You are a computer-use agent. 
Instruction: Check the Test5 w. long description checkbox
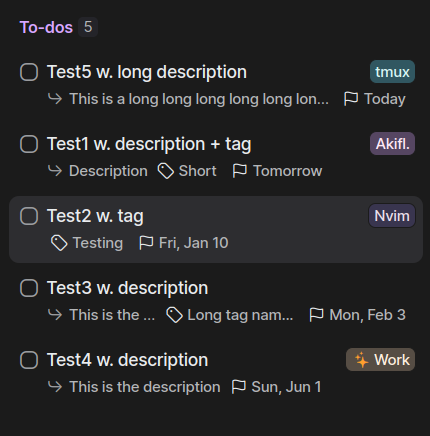(29, 72)
